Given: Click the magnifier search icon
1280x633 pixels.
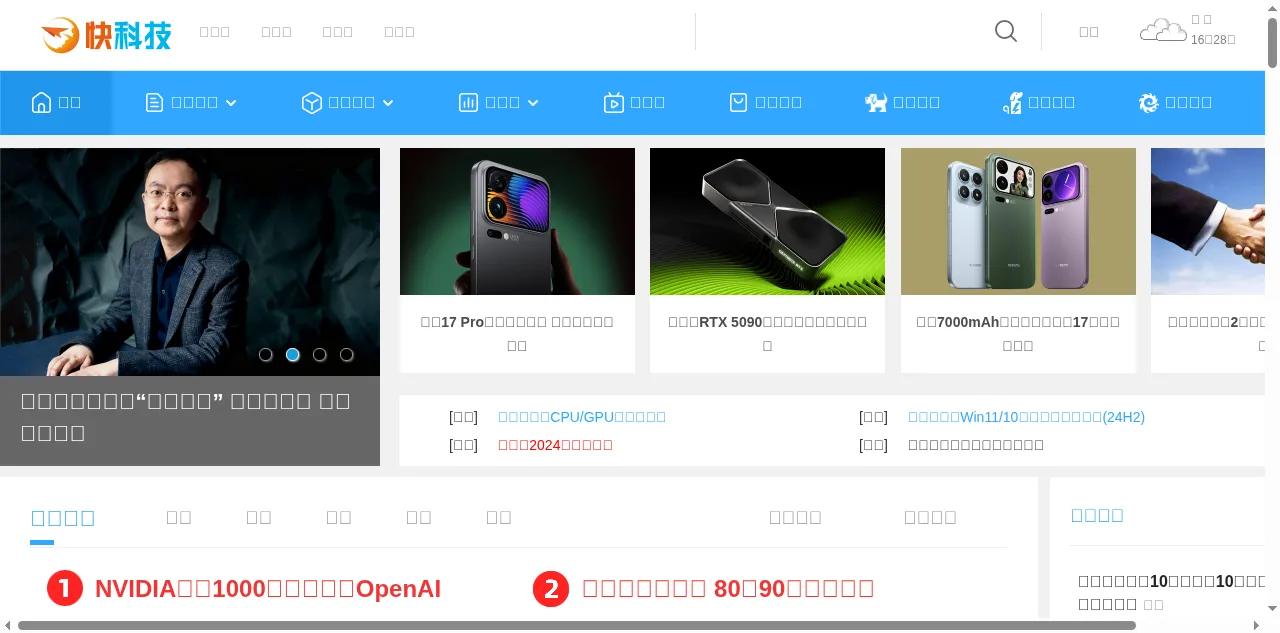Looking at the screenshot, I should click(1006, 31).
